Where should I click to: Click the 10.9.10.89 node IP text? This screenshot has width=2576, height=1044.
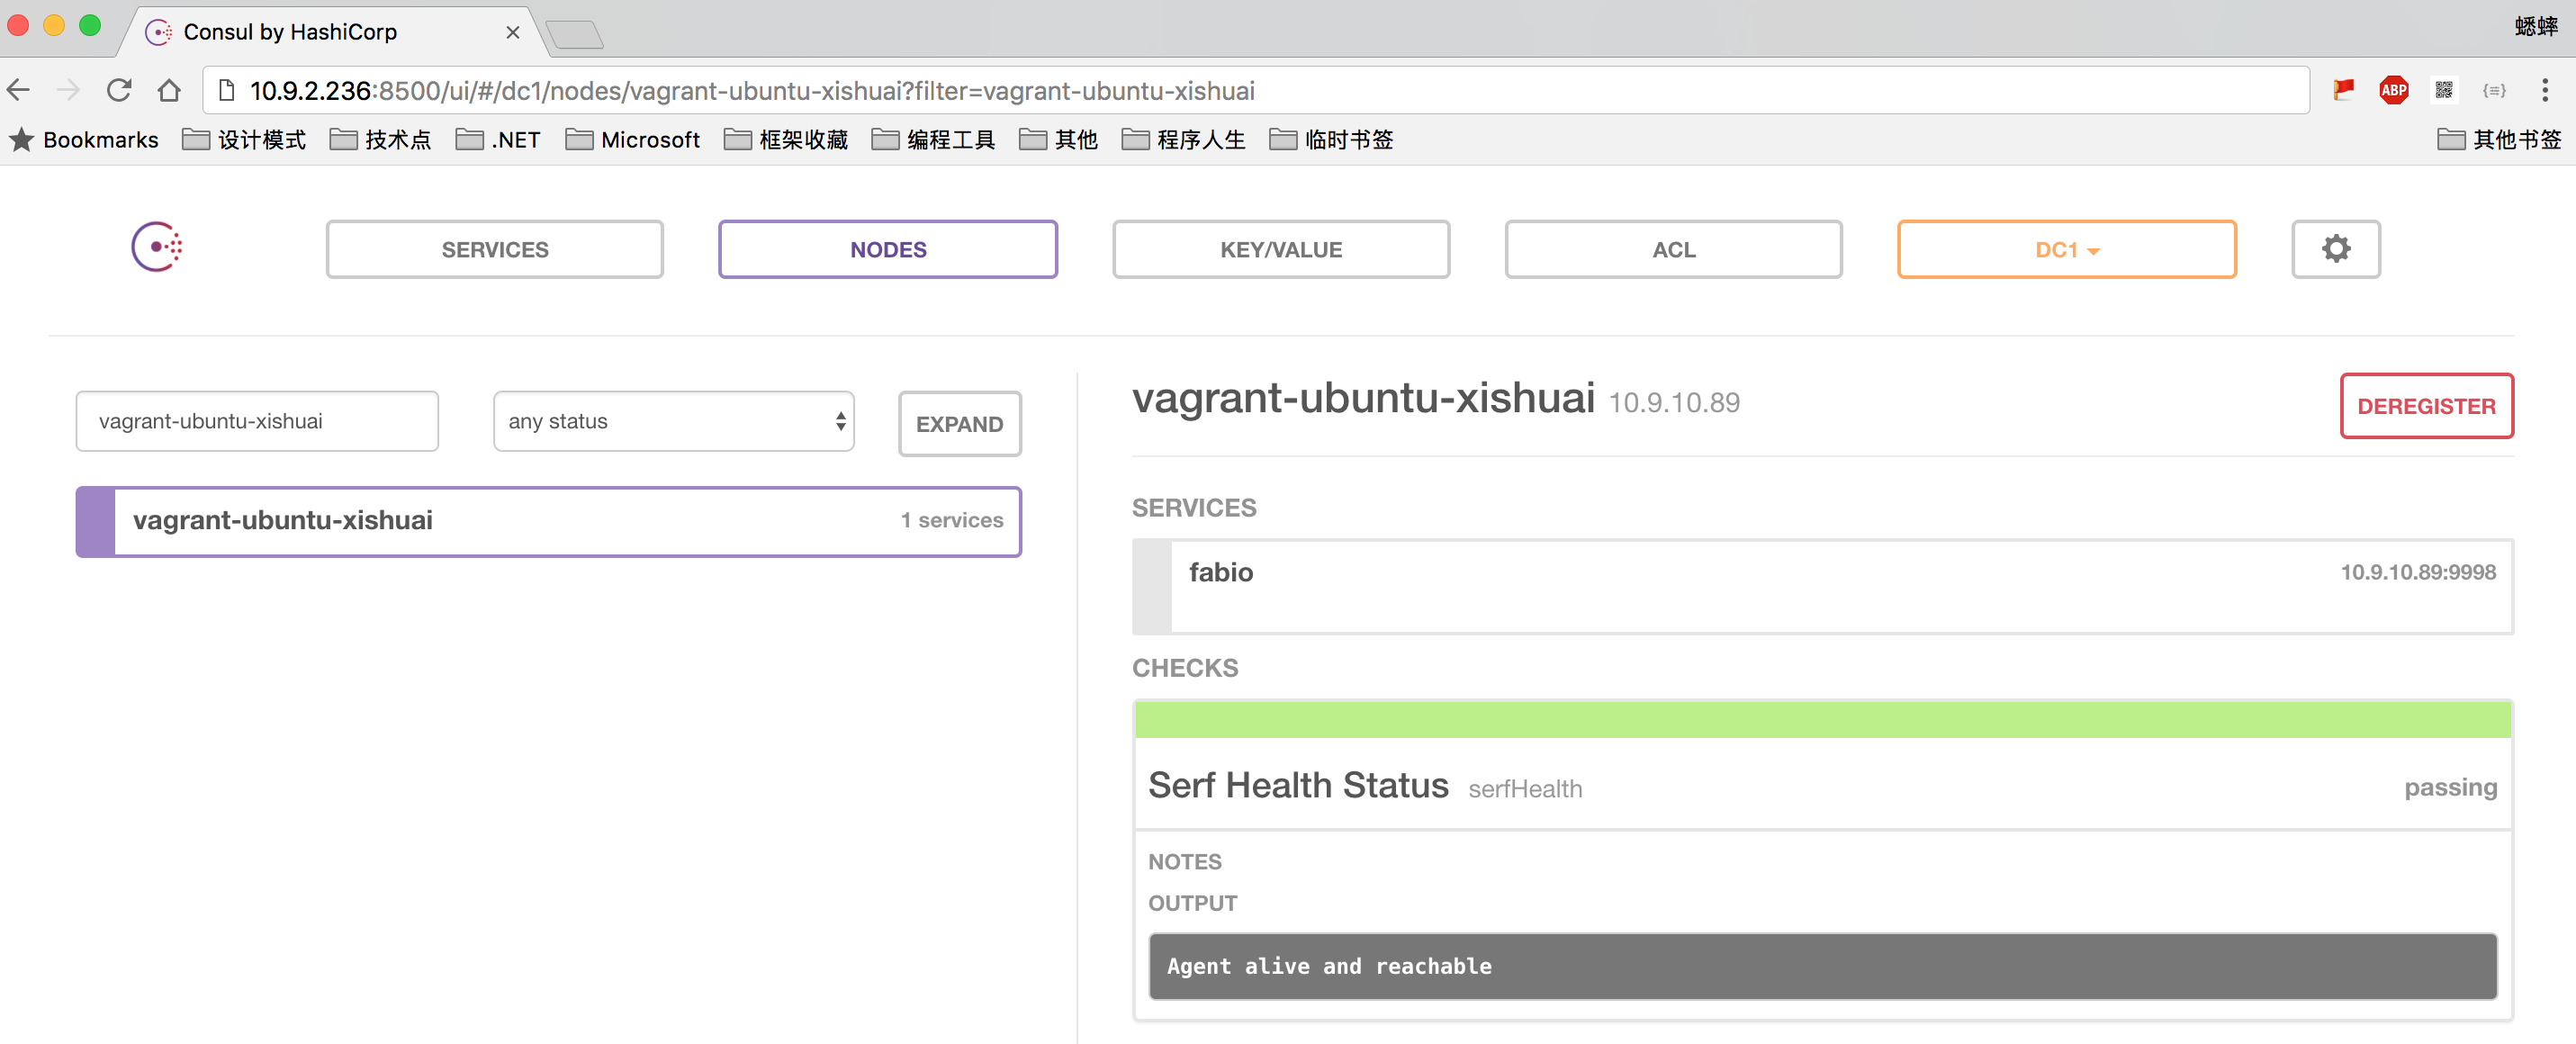[x=1673, y=403]
